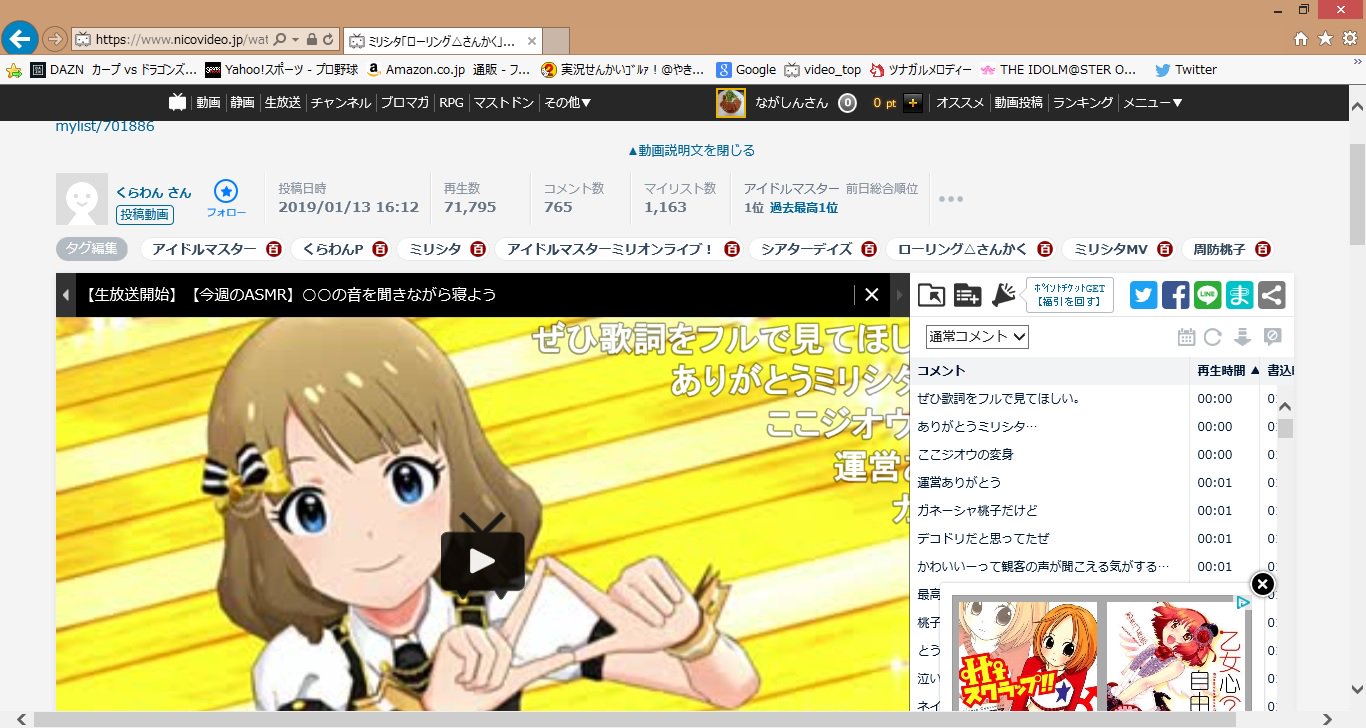
Task: Open the くらわん uploader avatar
Action: [x=82, y=199]
